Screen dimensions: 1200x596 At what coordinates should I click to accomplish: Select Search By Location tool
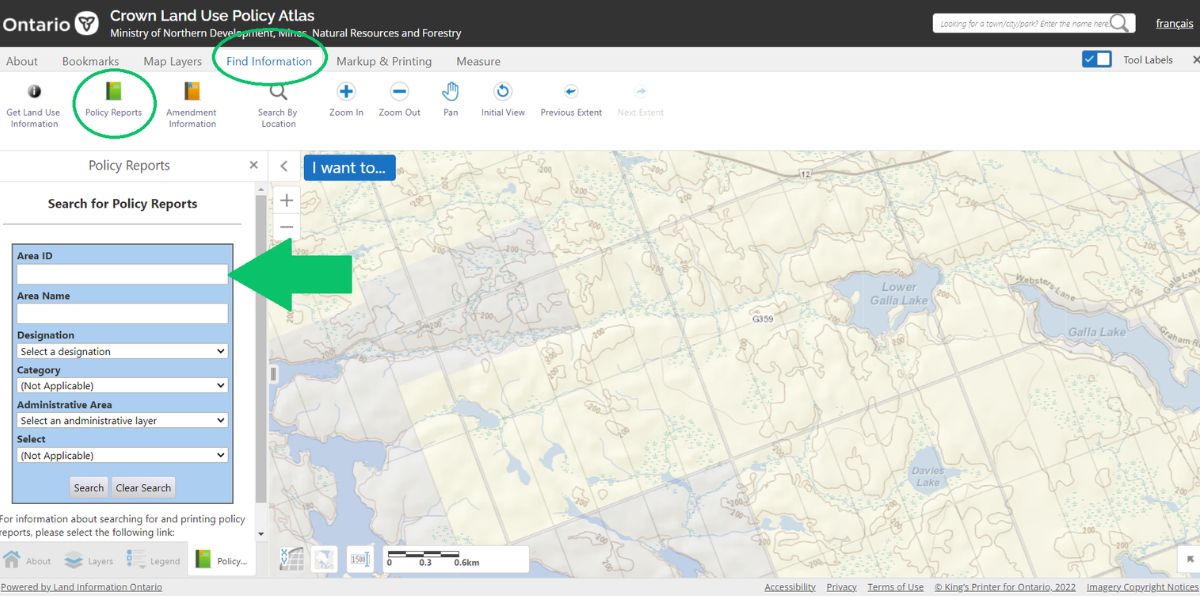278,105
